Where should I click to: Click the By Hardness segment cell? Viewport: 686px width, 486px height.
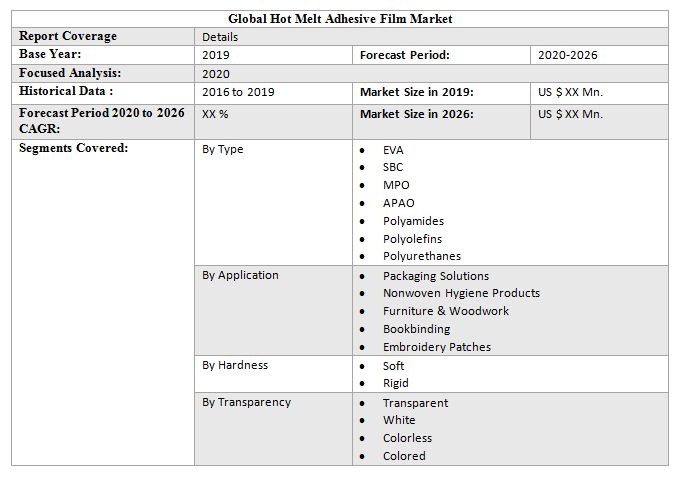(235, 365)
